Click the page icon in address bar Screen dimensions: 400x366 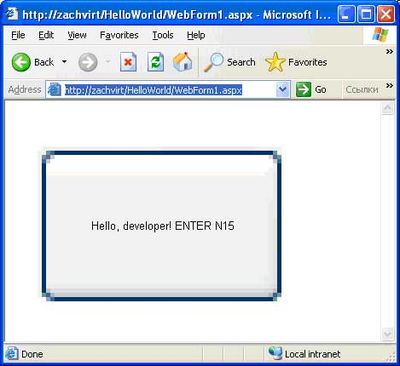coord(54,89)
